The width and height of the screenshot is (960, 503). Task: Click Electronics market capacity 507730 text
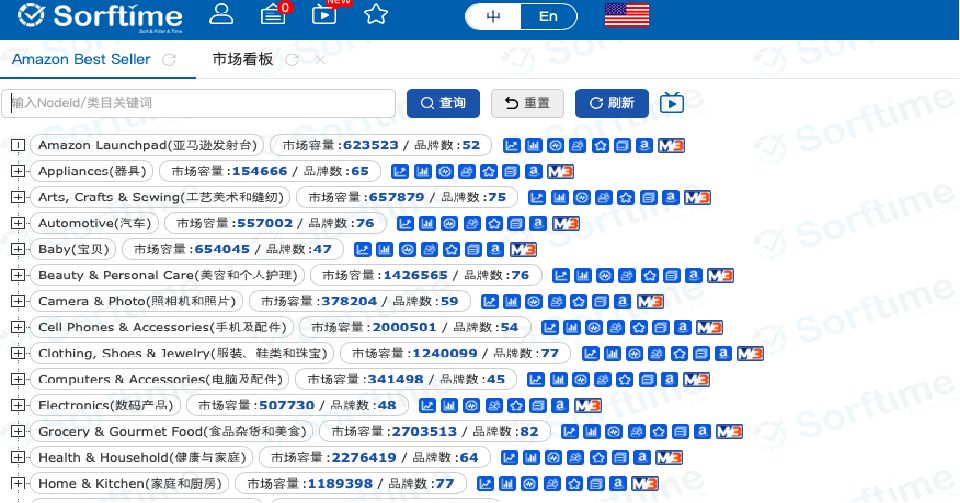(x=287, y=406)
